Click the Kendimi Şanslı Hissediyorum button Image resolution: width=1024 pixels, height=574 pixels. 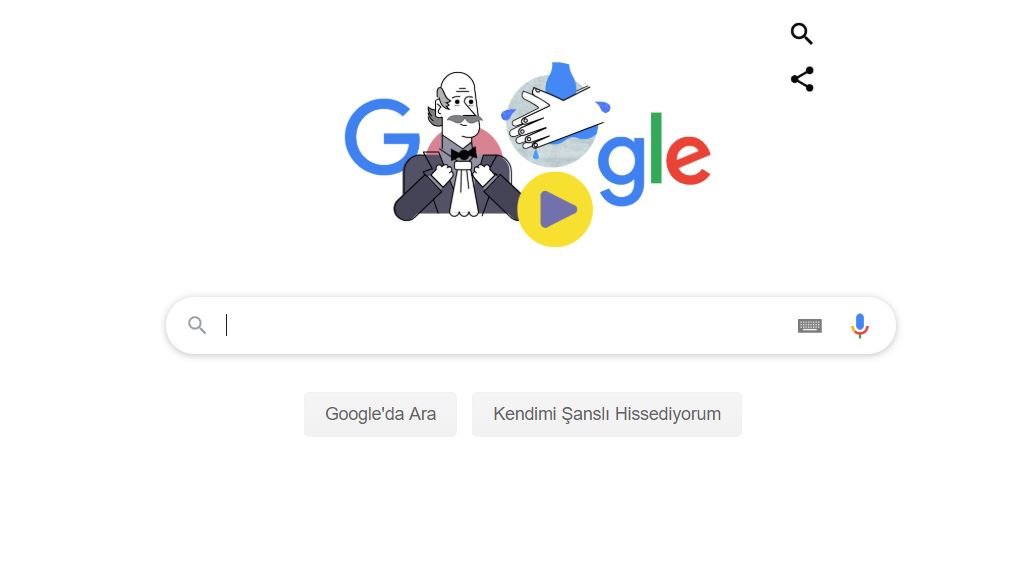(x=607, y=414)
